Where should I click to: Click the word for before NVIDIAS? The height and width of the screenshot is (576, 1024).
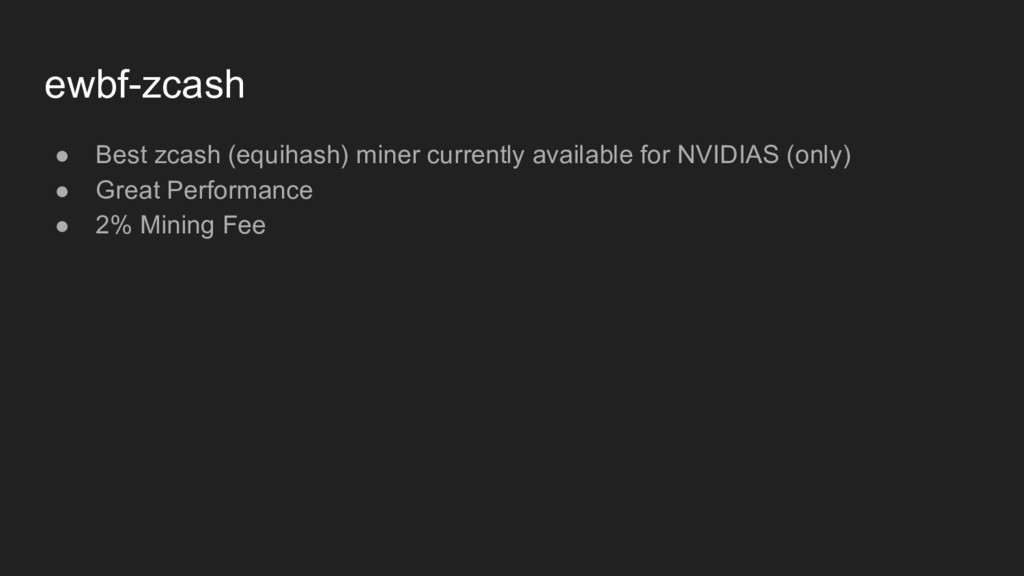[x=655, y=155]
